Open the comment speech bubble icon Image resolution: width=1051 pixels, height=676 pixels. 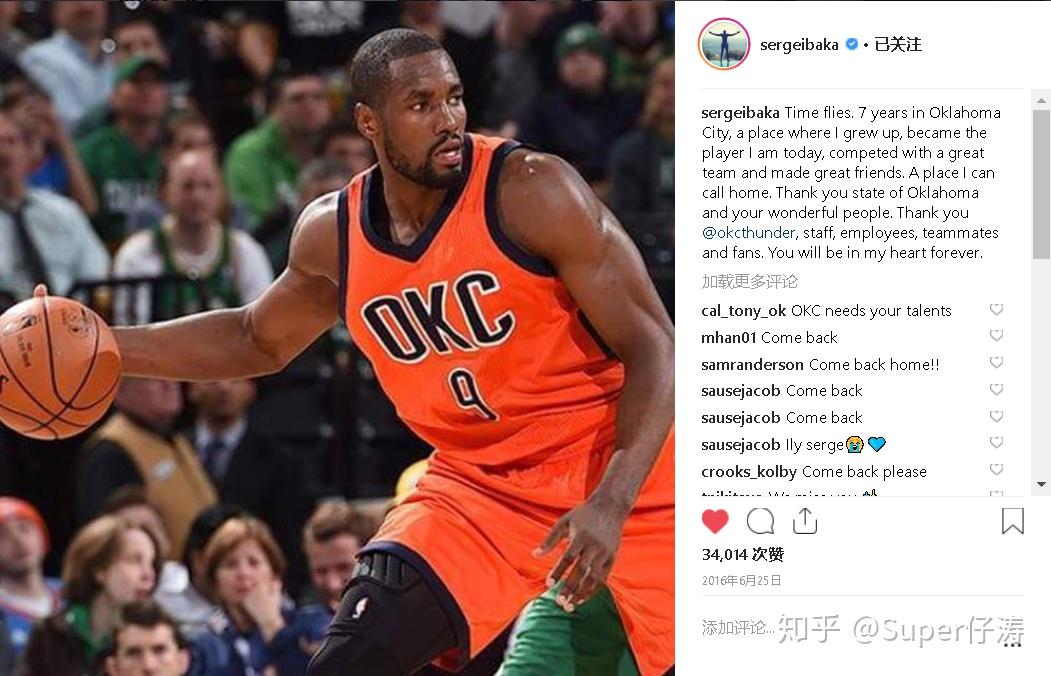[x=760, y=521]
